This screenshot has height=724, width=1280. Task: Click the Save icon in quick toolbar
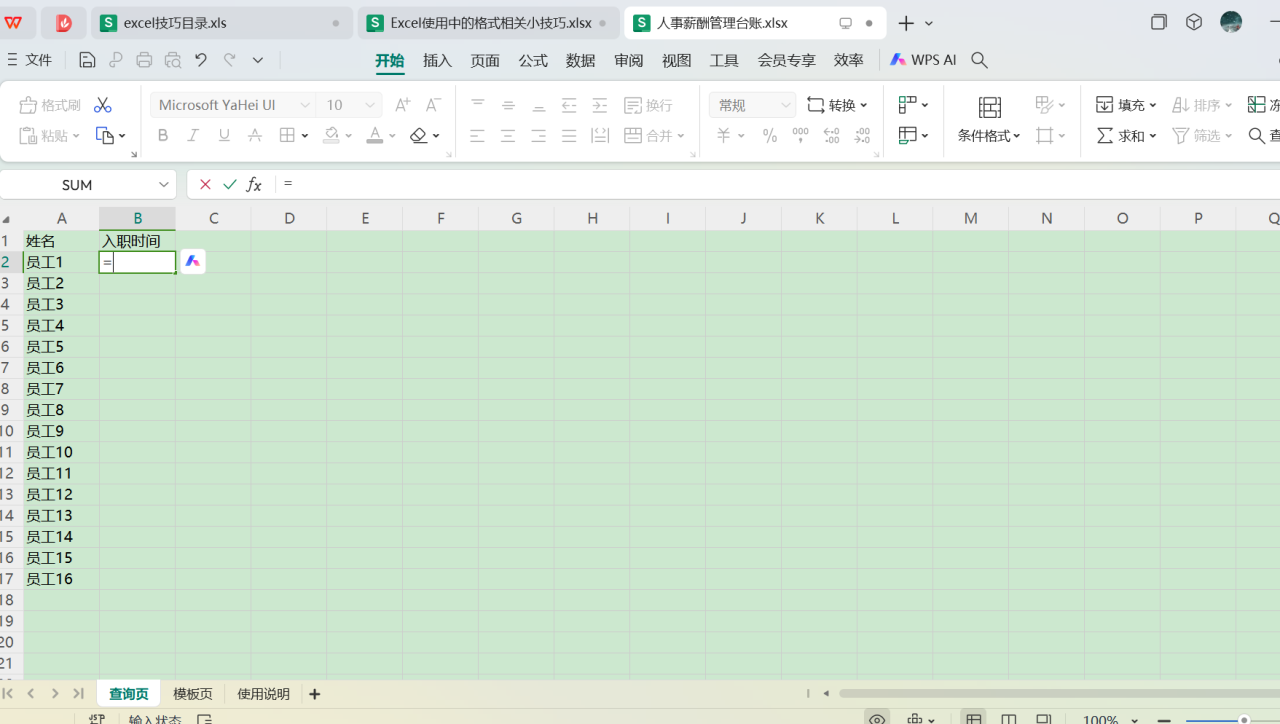click(87, 60)
